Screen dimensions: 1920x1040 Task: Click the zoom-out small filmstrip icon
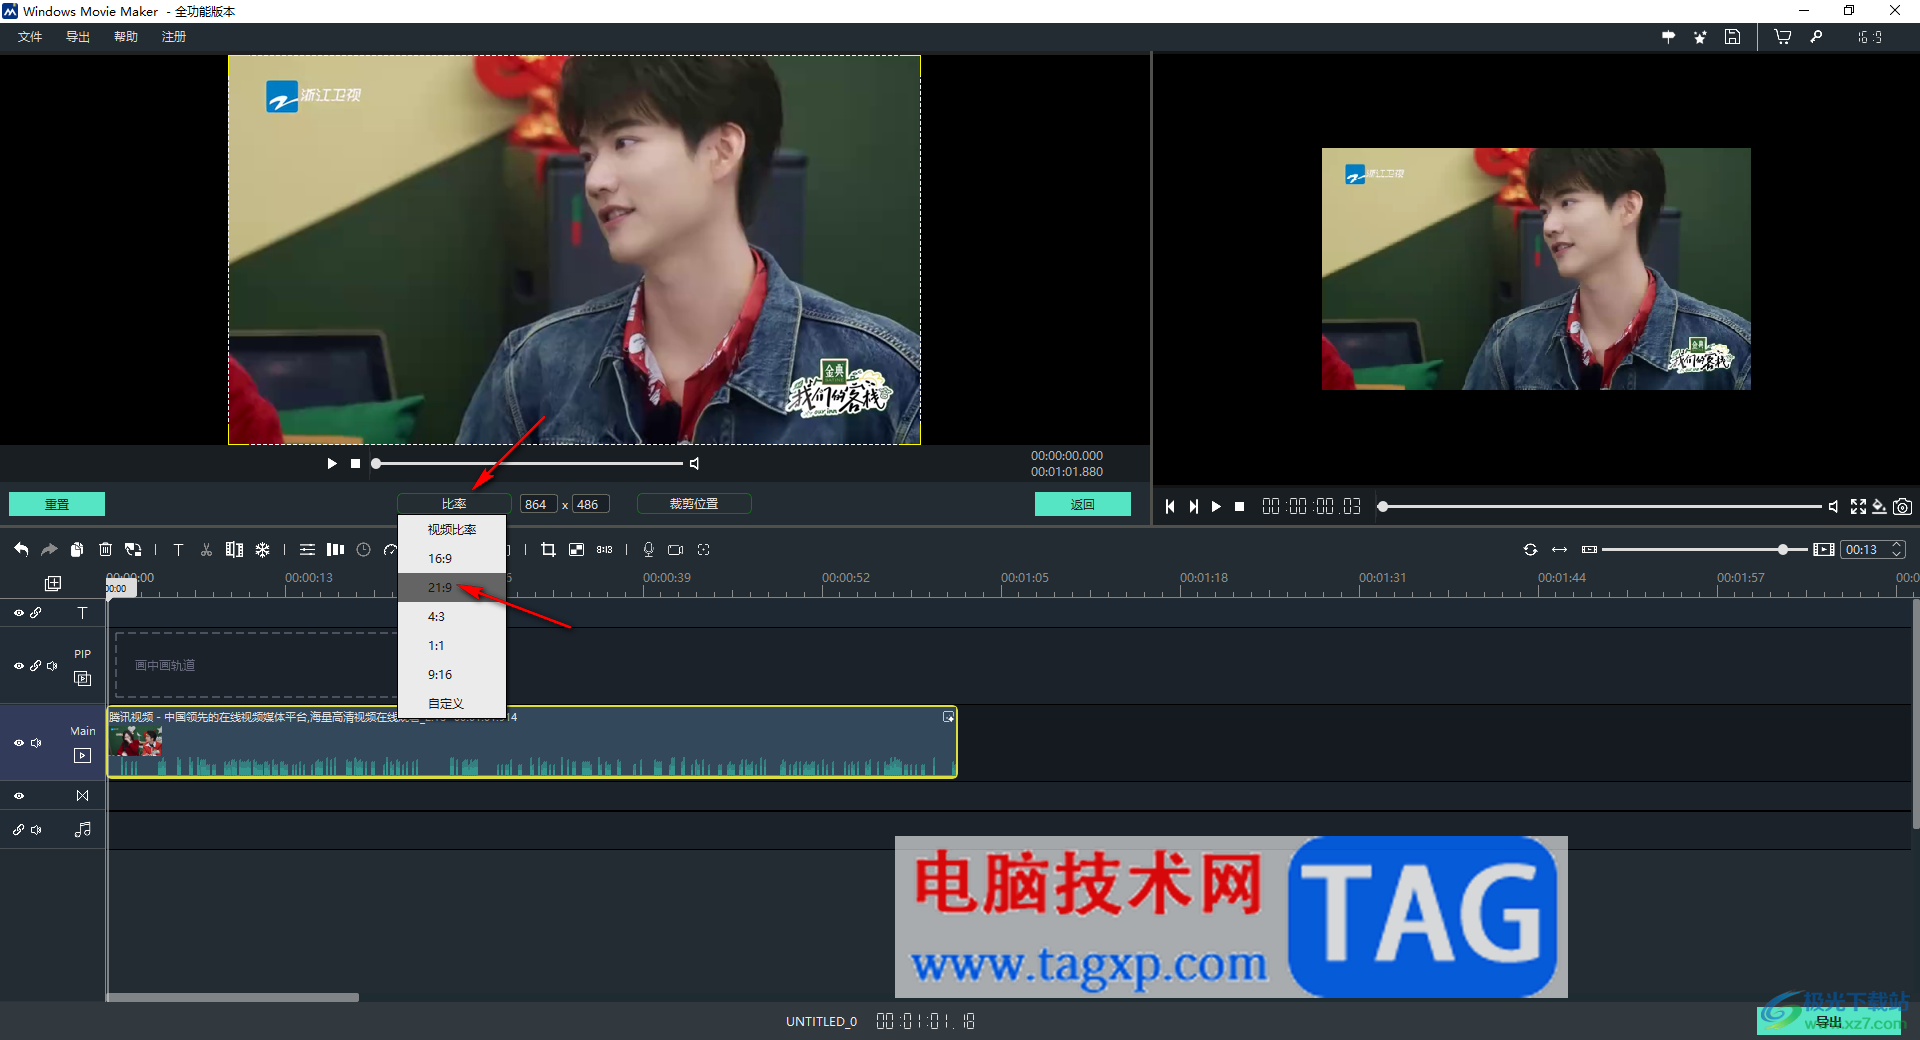(x=1590, y=549)
